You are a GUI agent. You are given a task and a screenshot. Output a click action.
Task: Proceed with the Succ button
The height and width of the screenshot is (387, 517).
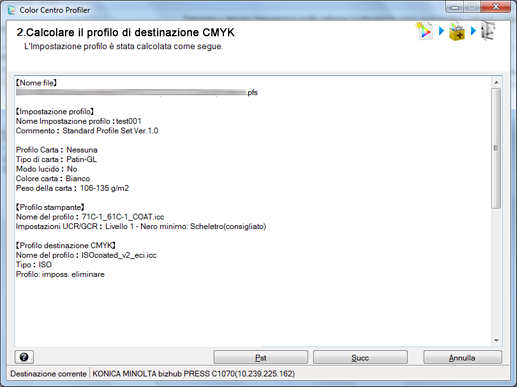(x=360, y=357)
